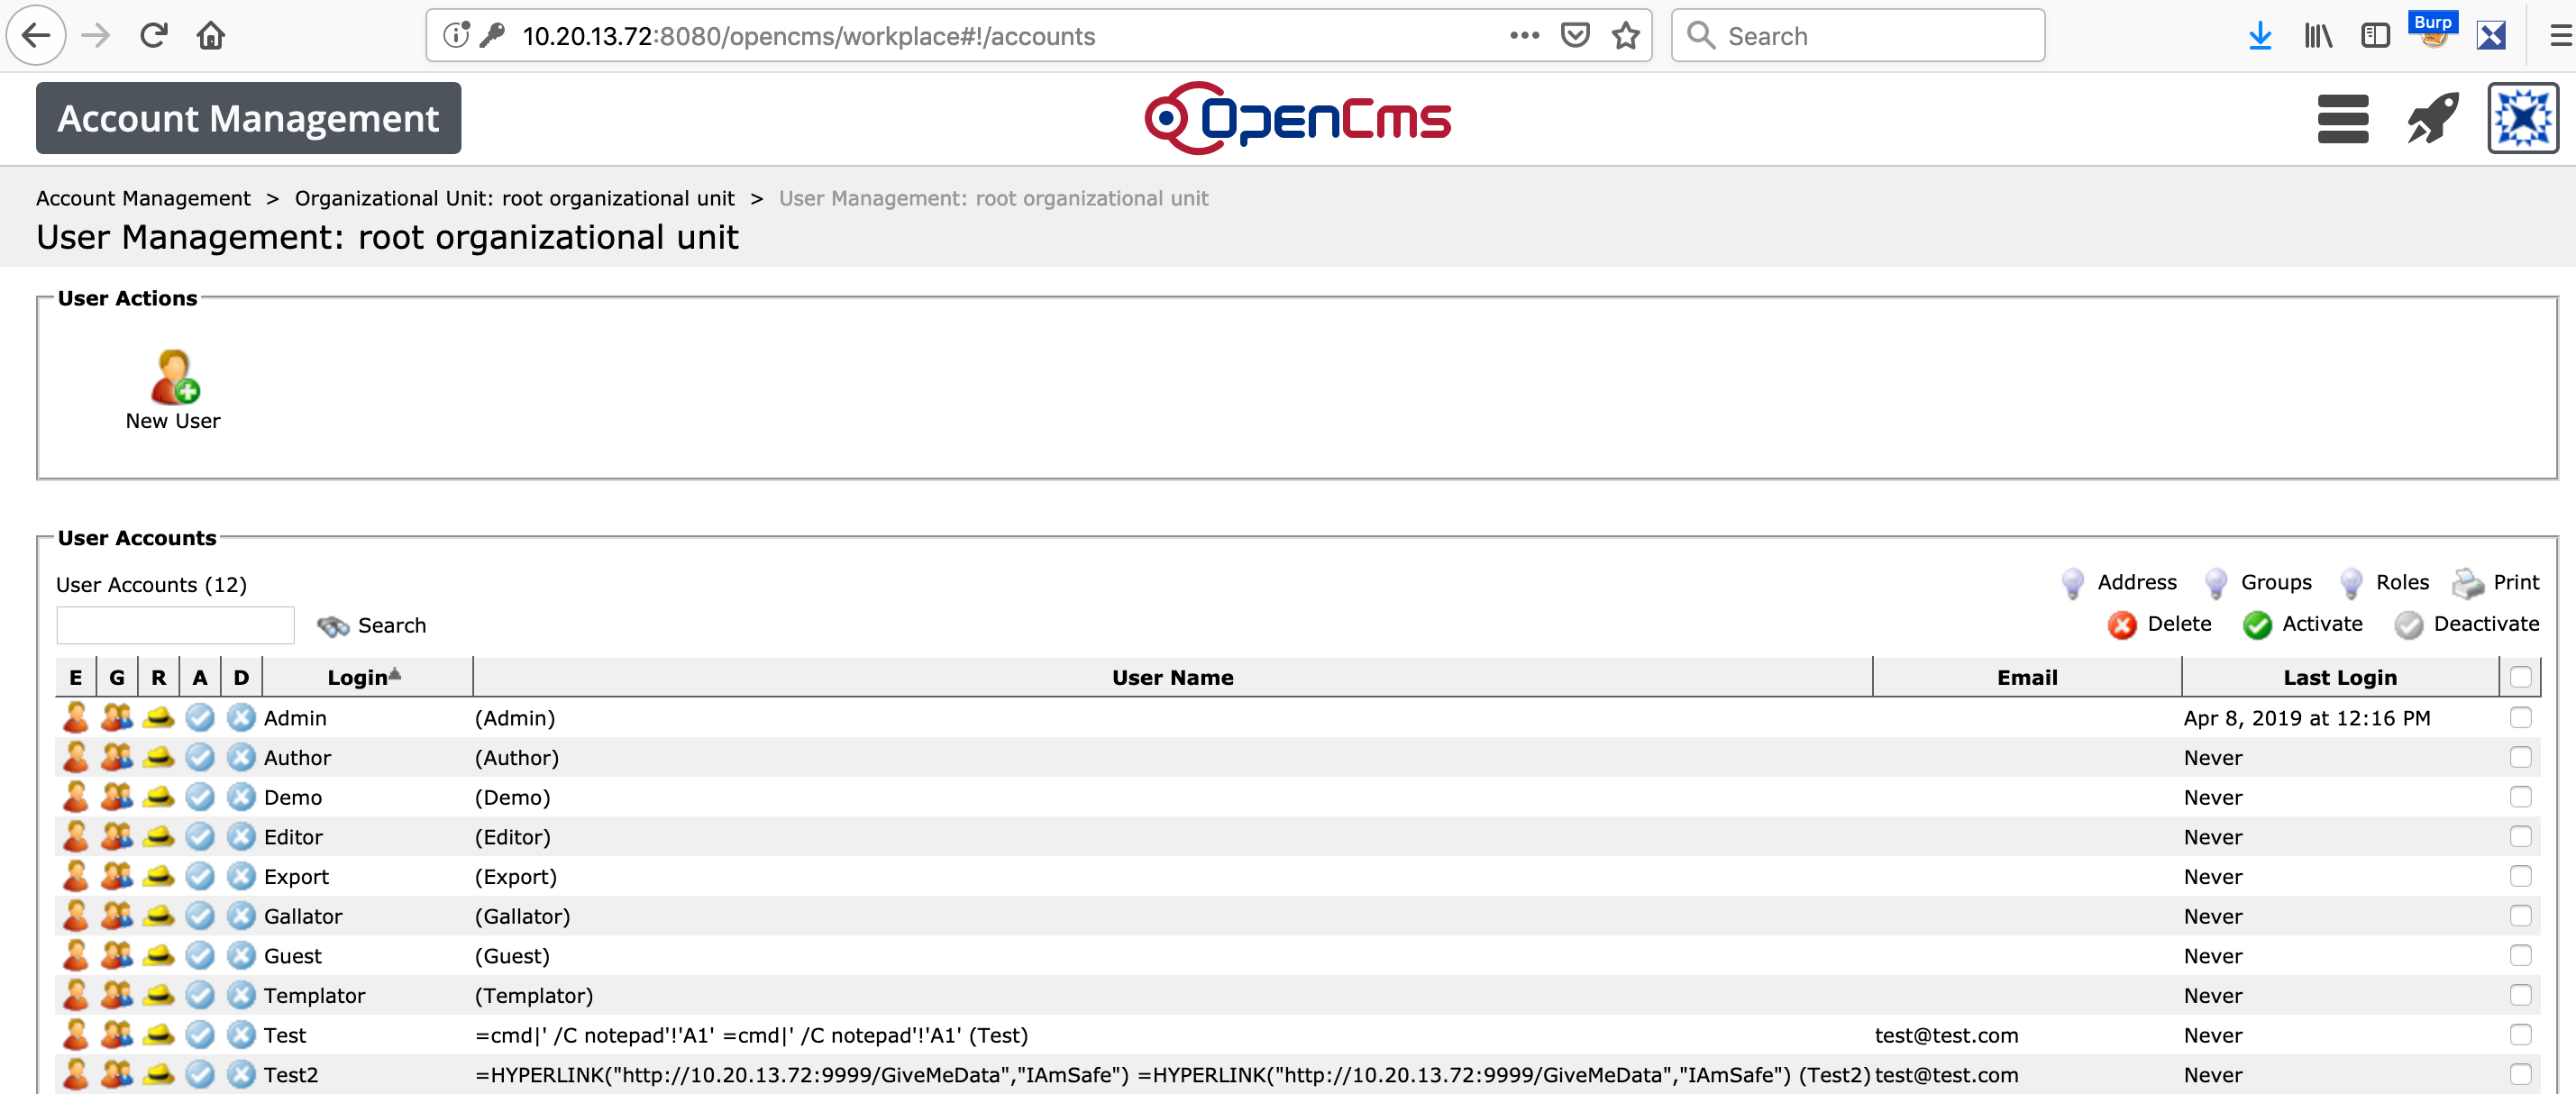Click the Pocket save icon in URL bar

click(1575, 36)
